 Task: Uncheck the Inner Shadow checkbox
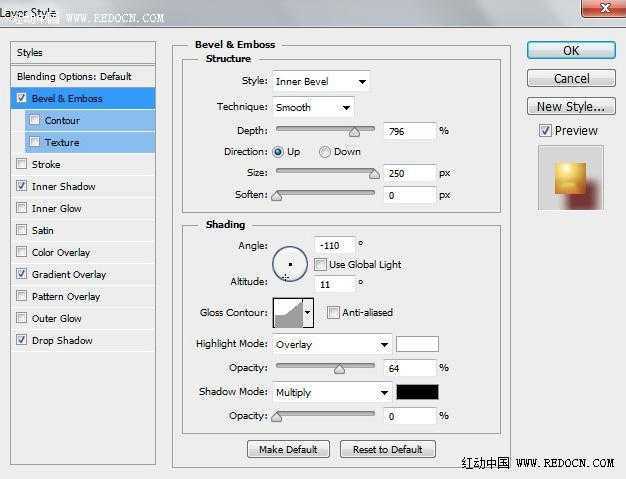(x=22, y=186)
